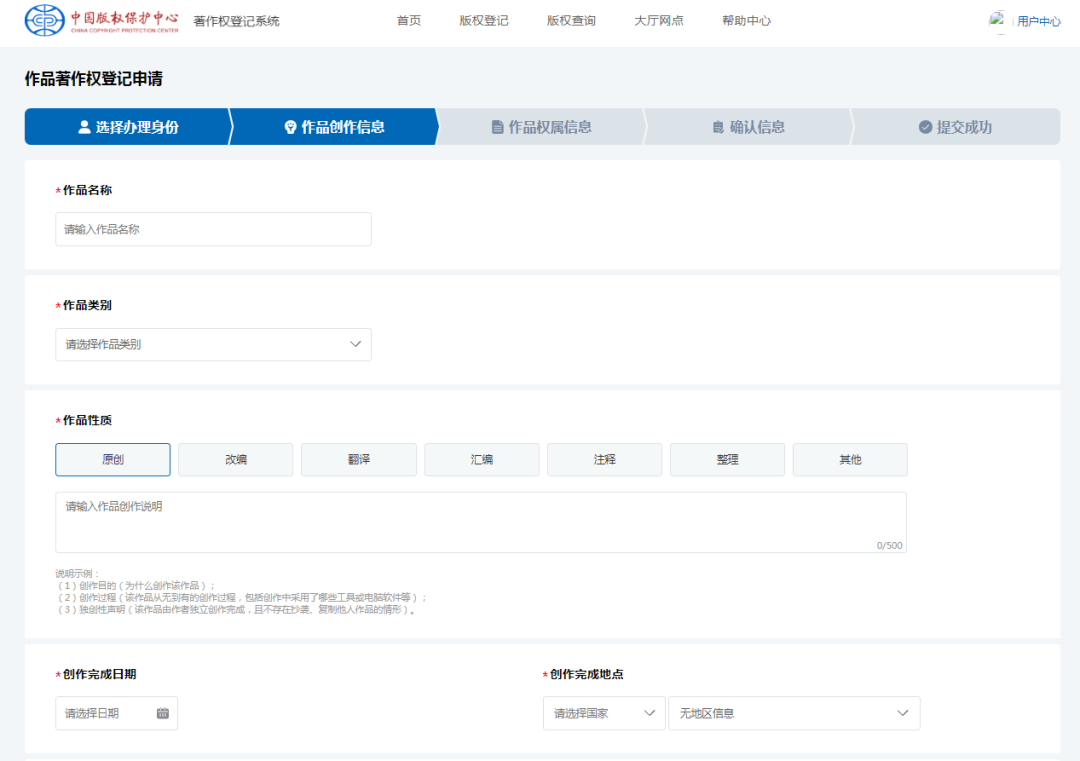
Task: Click the 用户中心 link
Action: point(1038,19)
